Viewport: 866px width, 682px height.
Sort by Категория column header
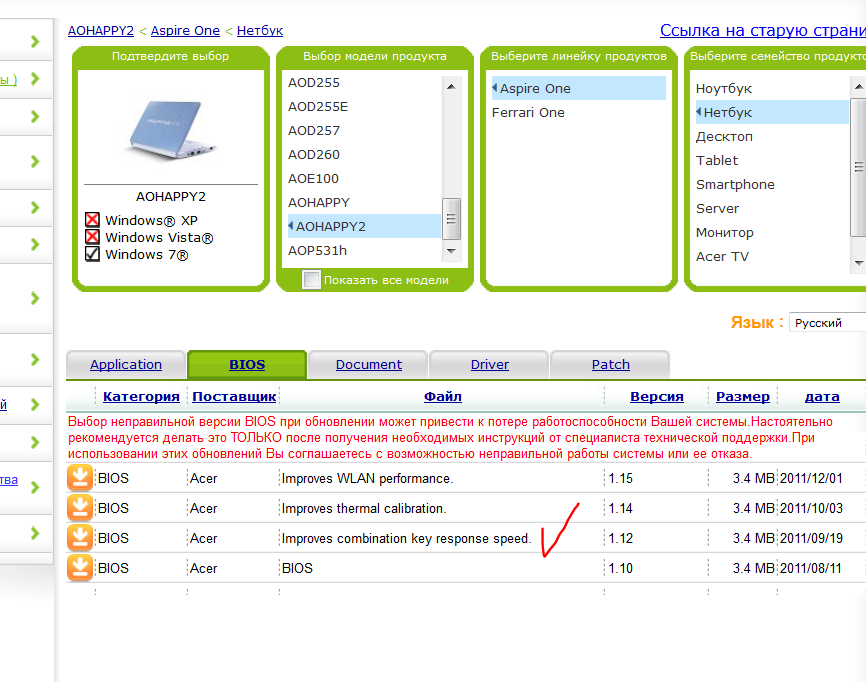(x=141, y=396)
